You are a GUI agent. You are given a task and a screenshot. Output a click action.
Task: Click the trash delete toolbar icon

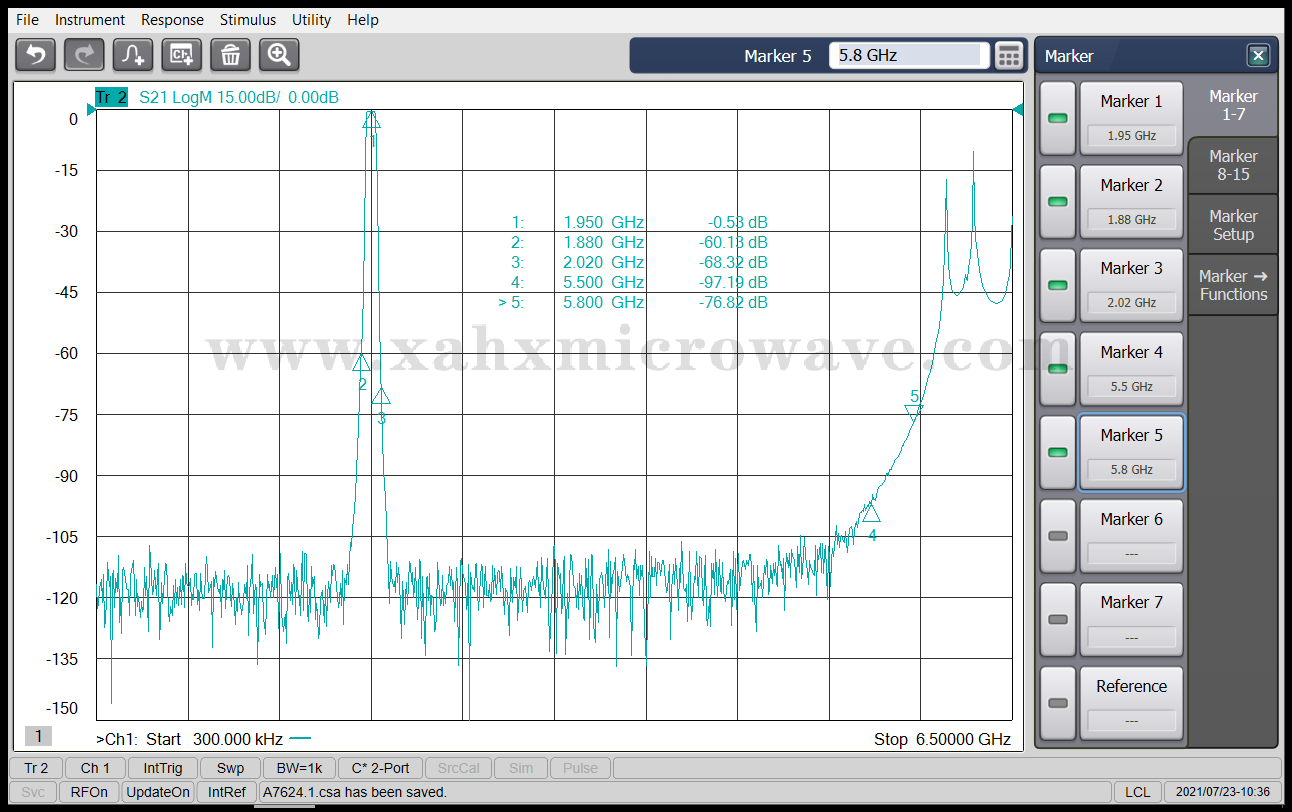tap(230, 54)
